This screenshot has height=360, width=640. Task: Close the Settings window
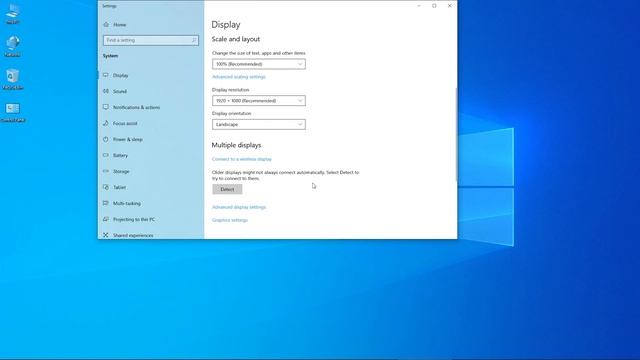coord(450,6)
